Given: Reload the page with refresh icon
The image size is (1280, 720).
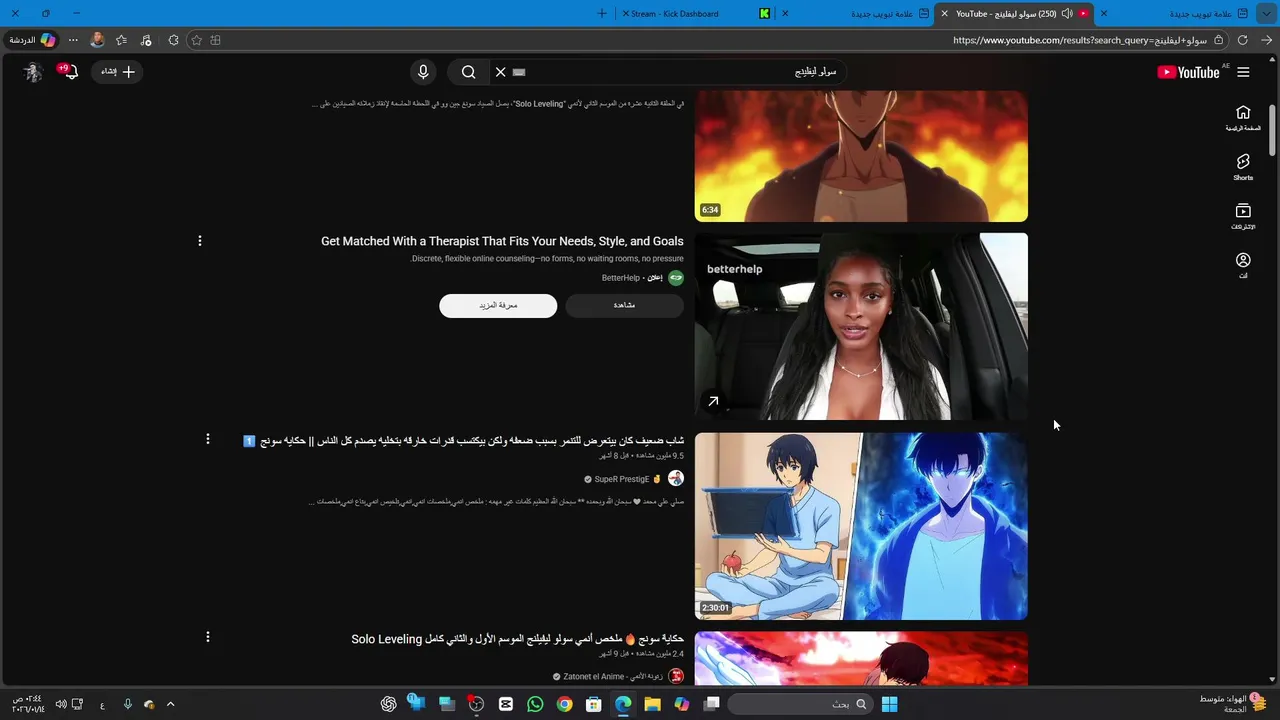Looking at the screenshot, I should pos(1243,40).
